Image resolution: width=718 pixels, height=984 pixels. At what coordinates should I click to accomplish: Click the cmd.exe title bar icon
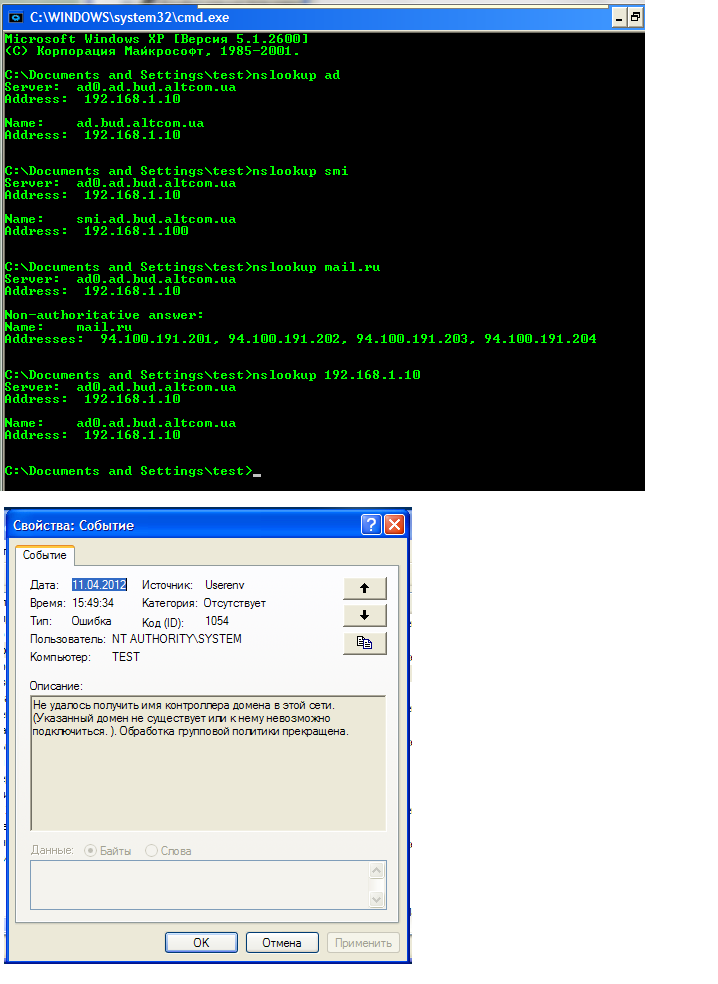[x=16, y=18]
